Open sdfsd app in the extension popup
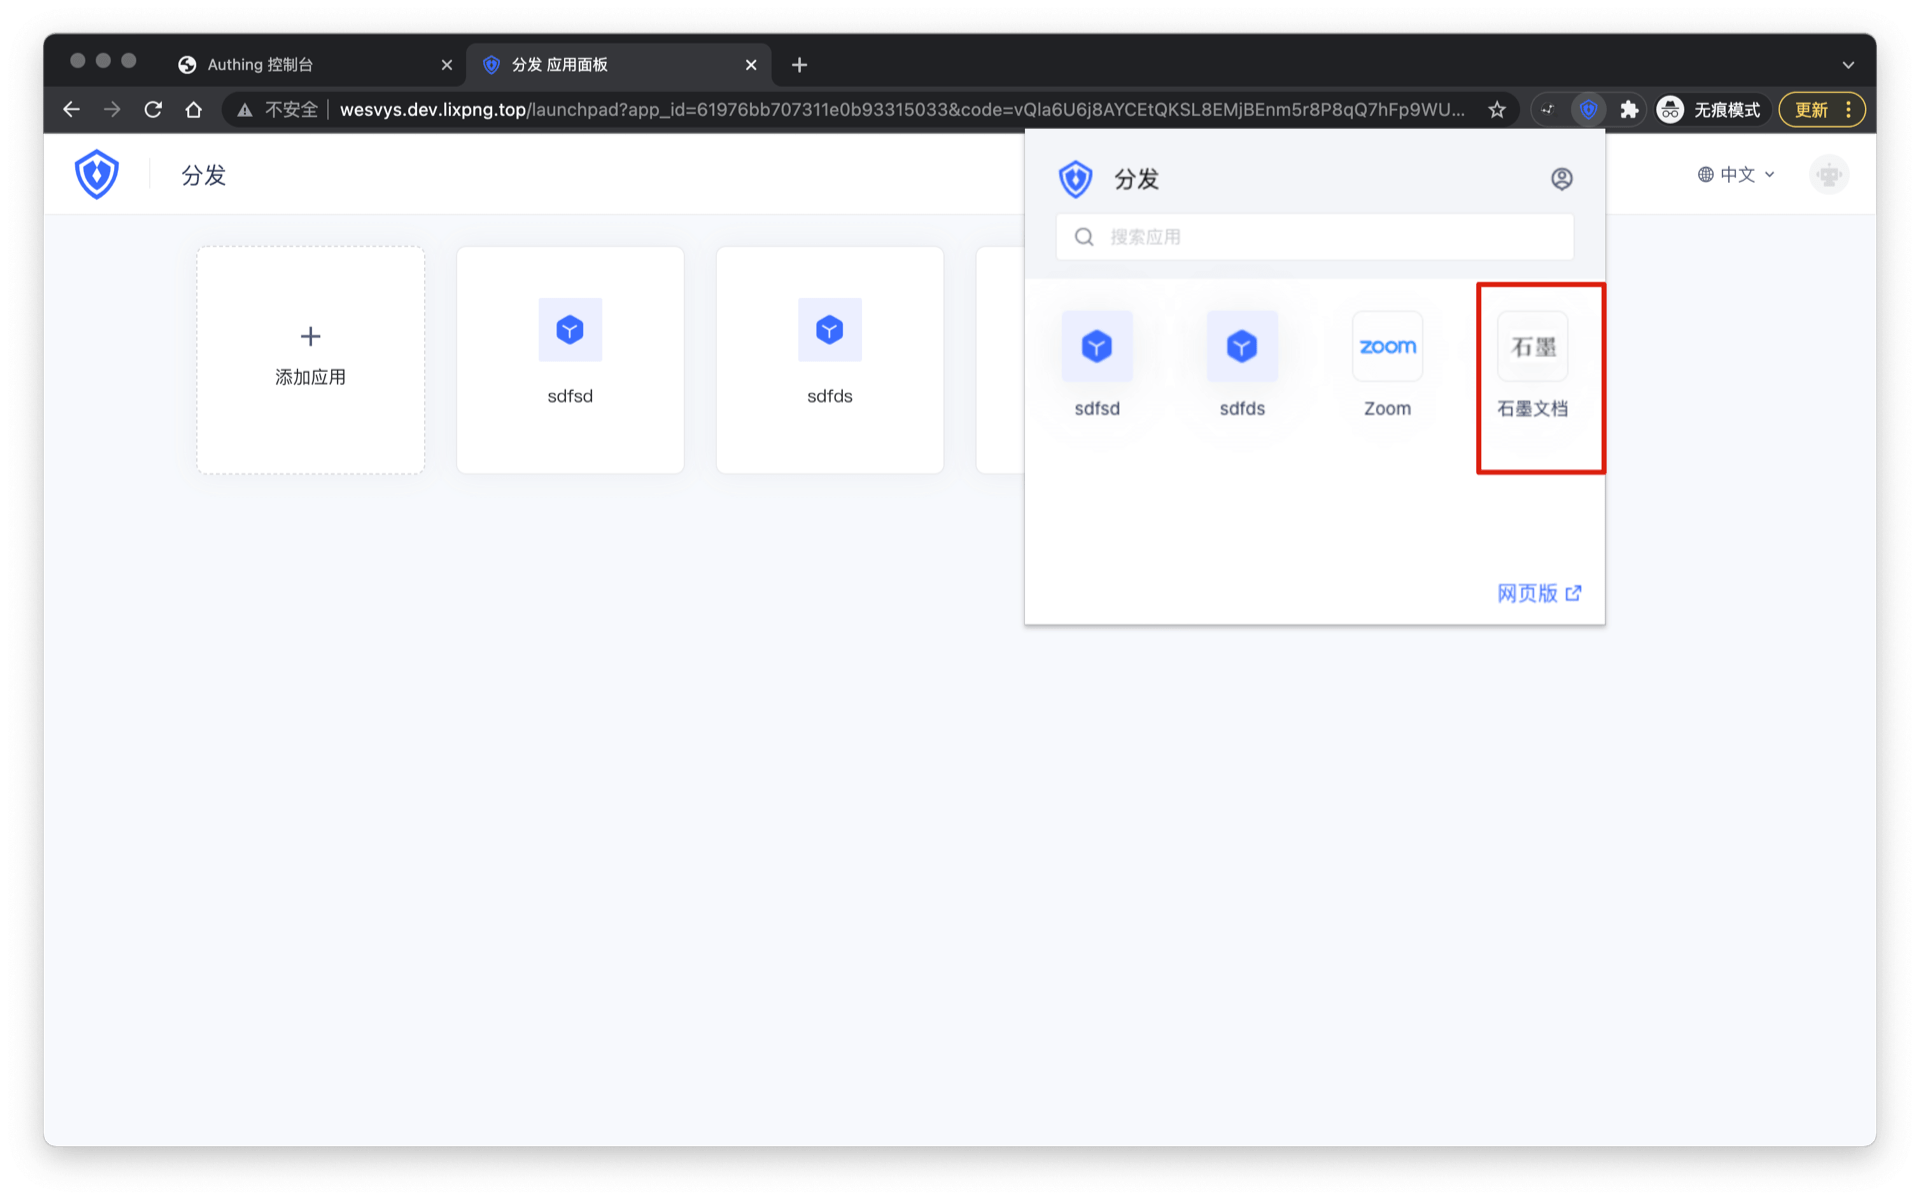The image size is (1920, 1200). click(x=1097, y=347)
